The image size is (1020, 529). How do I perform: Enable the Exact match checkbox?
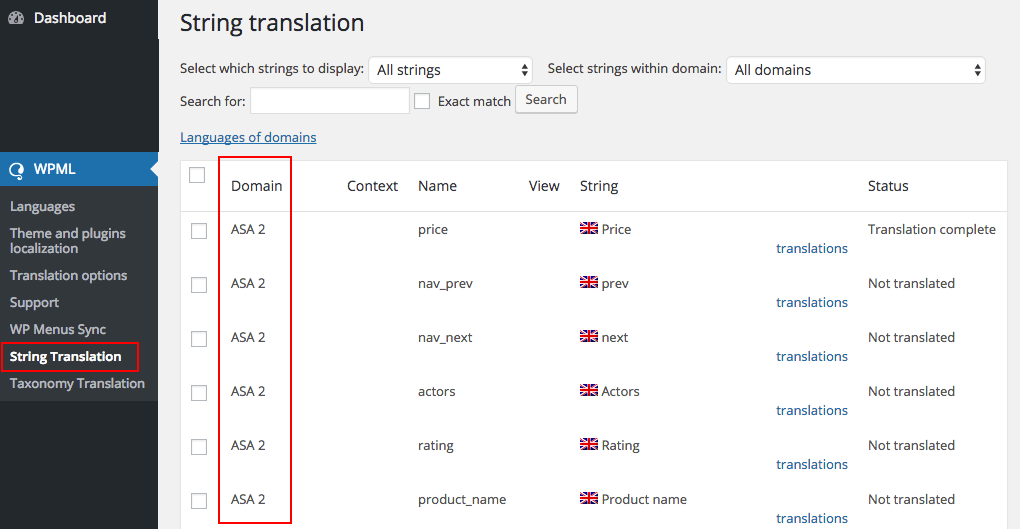click(x=422, y=101)
